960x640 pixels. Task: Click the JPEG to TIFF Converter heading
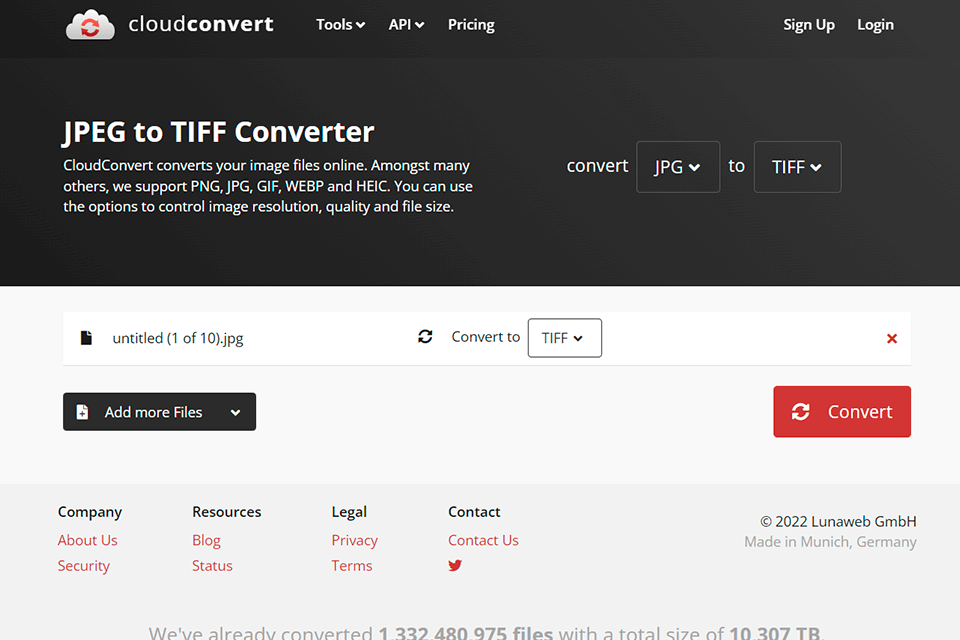click(218, 132)
